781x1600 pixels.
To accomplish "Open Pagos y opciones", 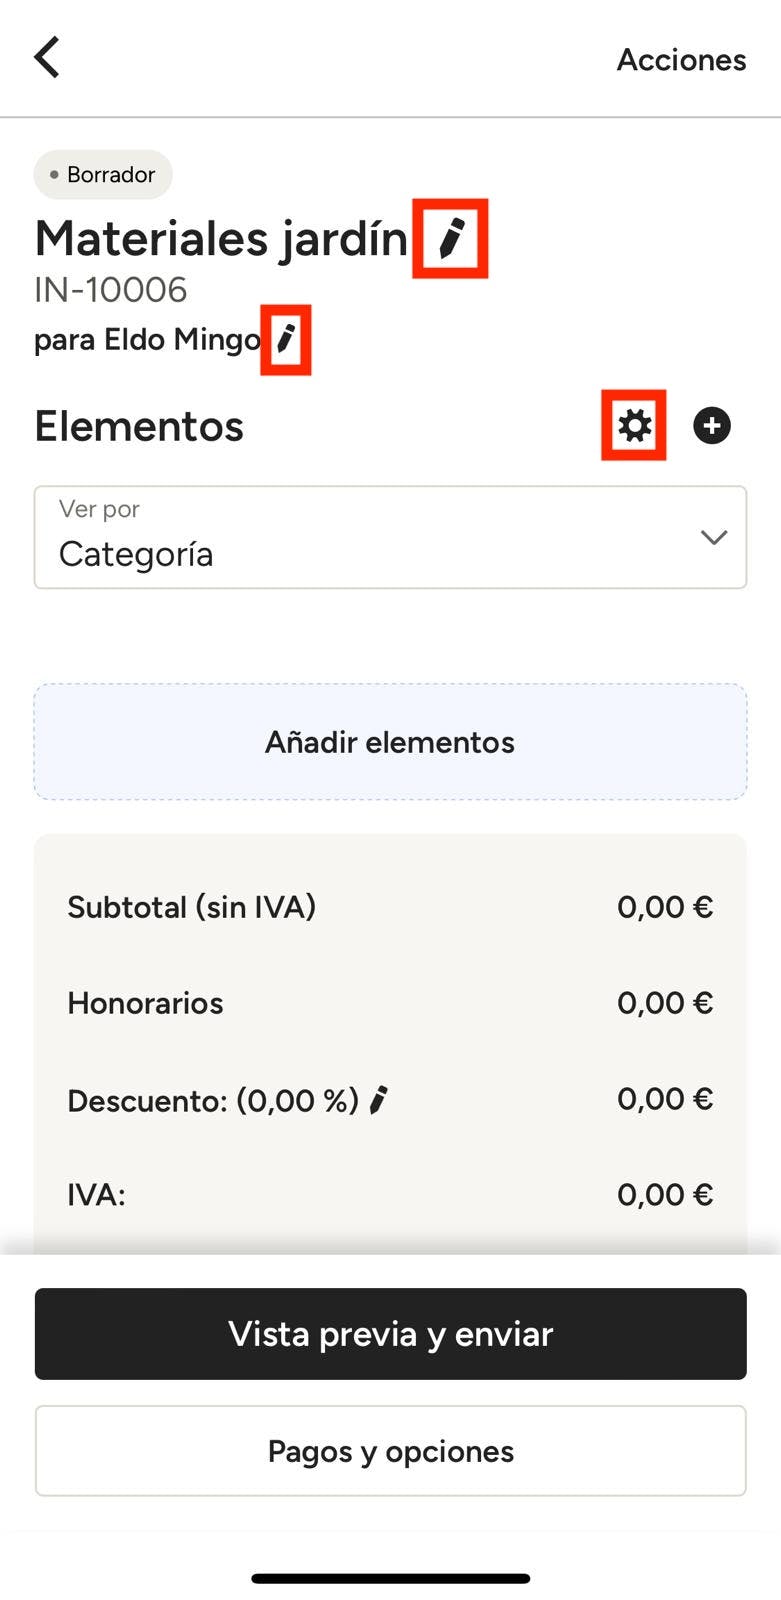I will tap(390, 1451).
